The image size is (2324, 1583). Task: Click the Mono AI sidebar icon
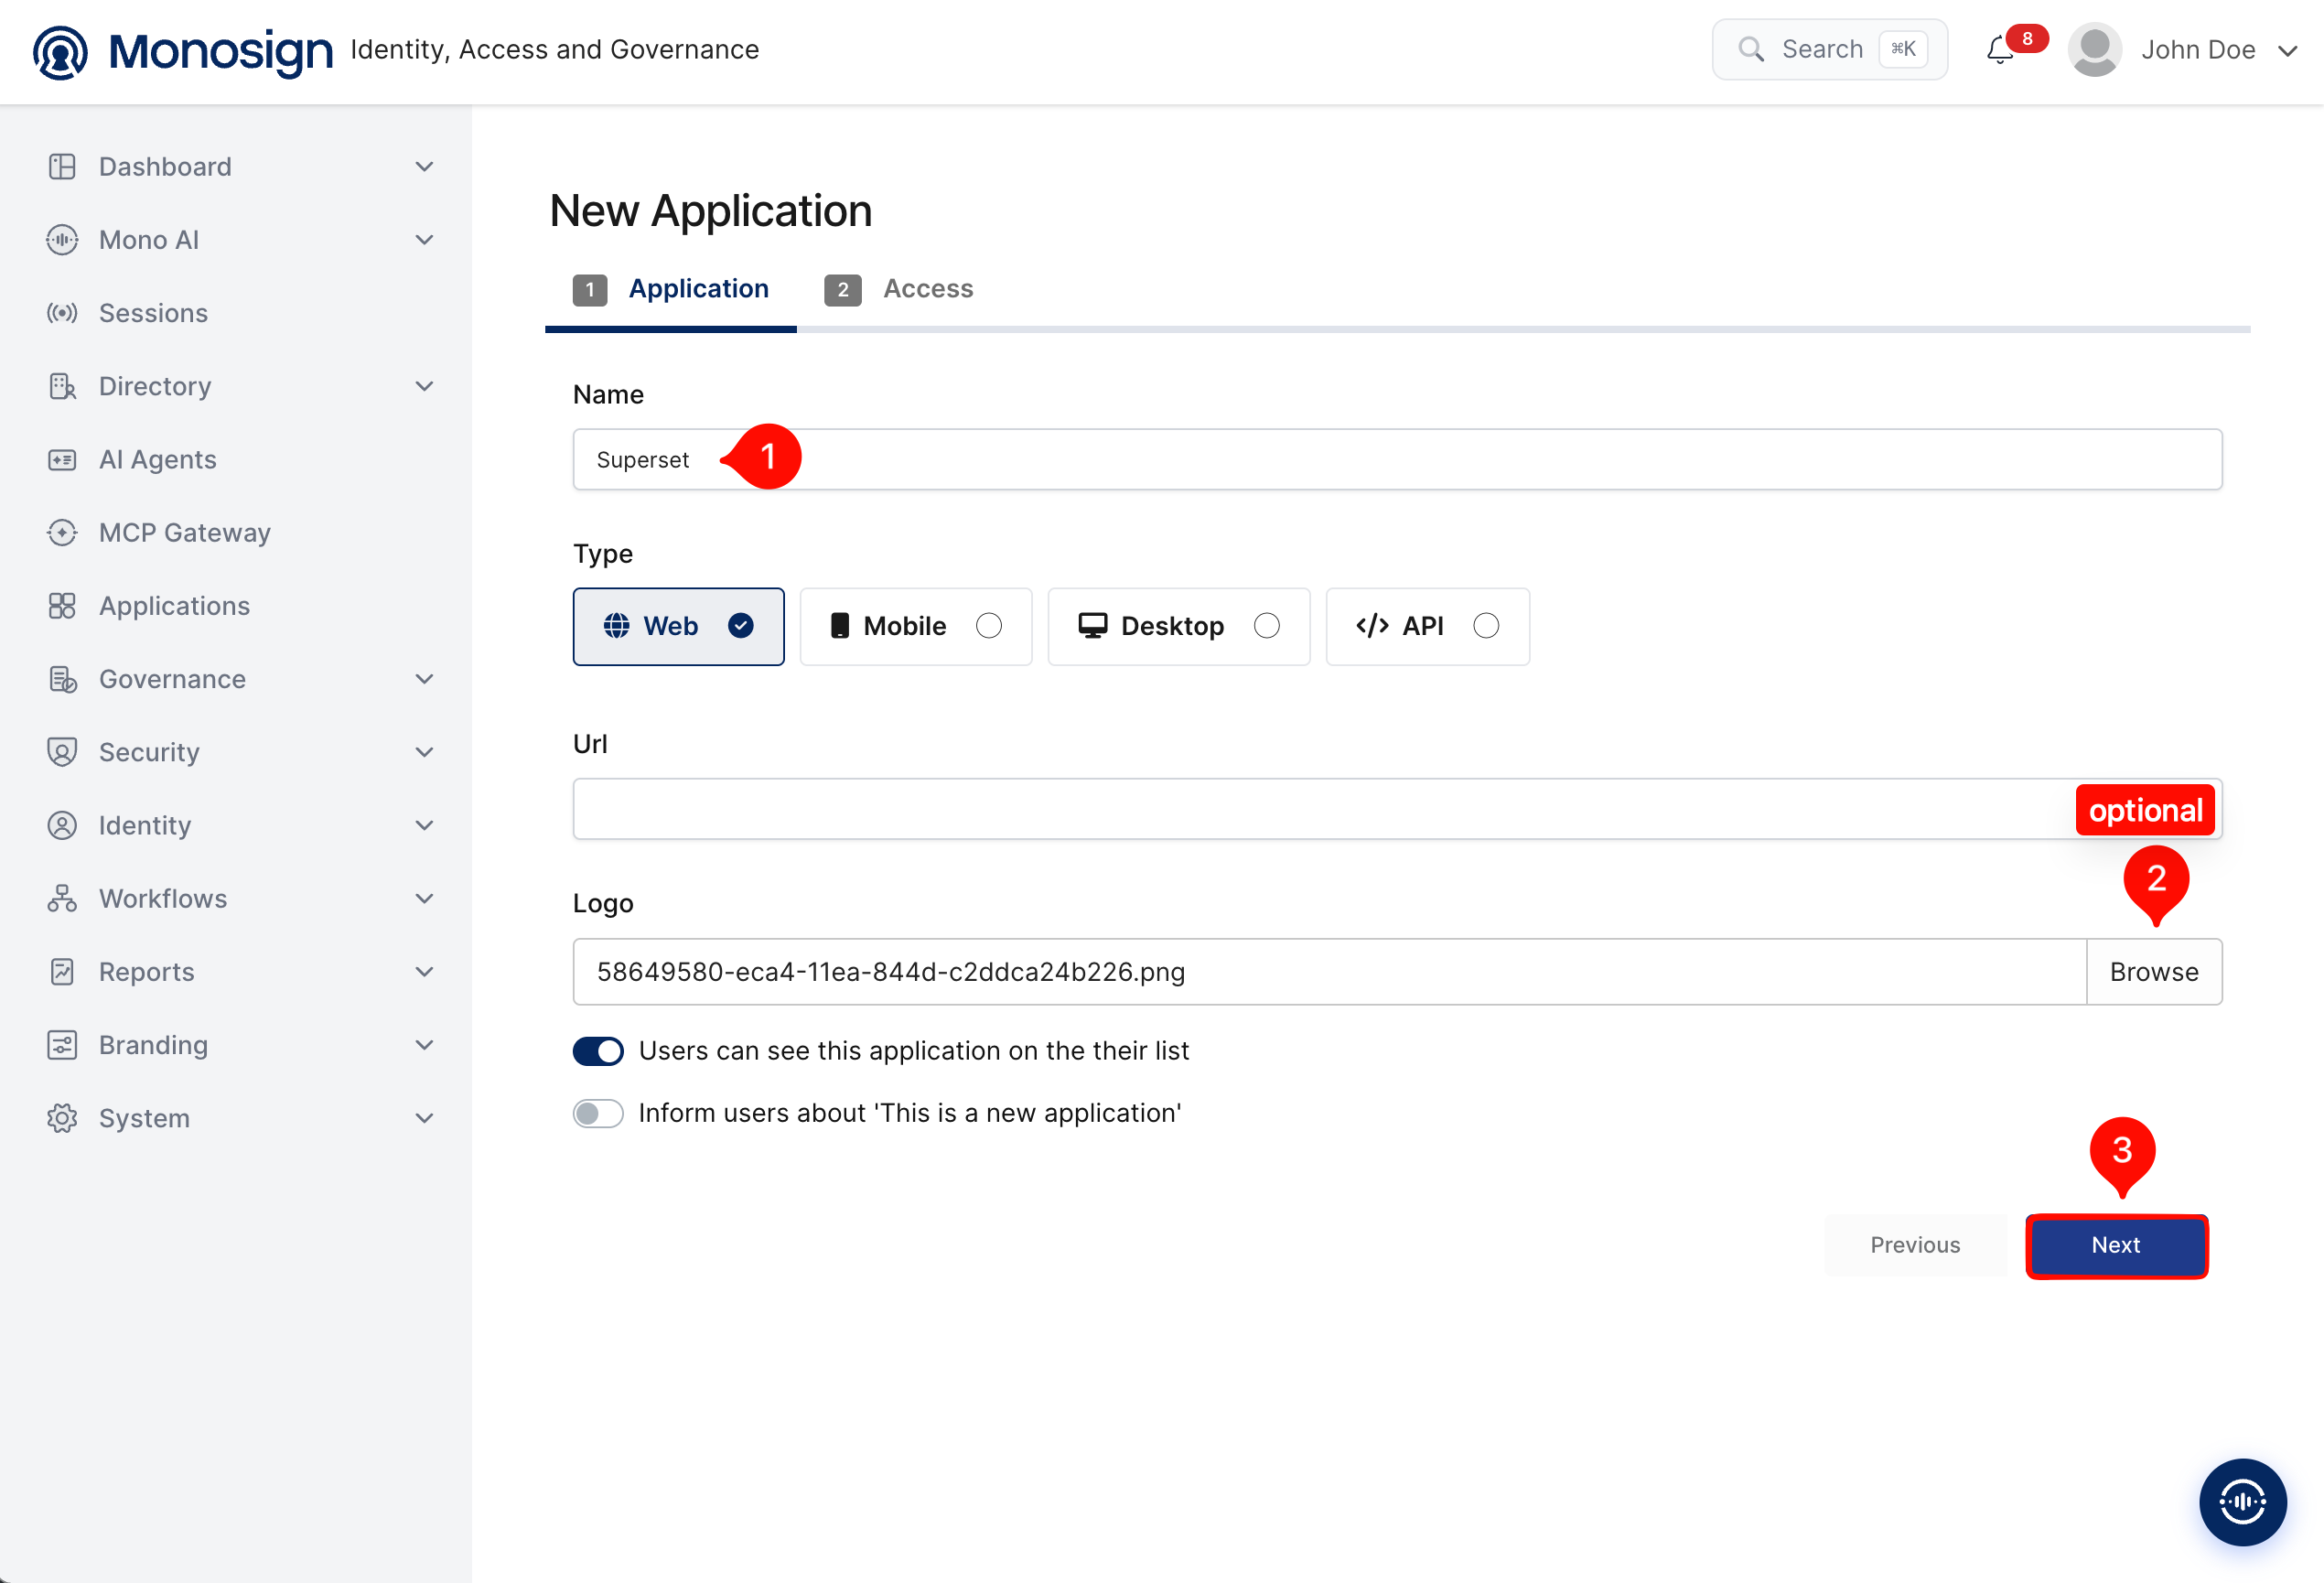(62, 240)
